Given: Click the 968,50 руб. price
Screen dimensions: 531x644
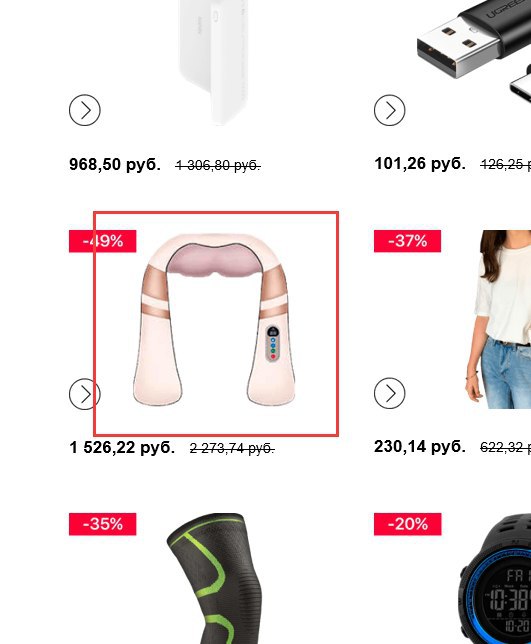Looking at the screenshot, I should (x=115, y=164).
